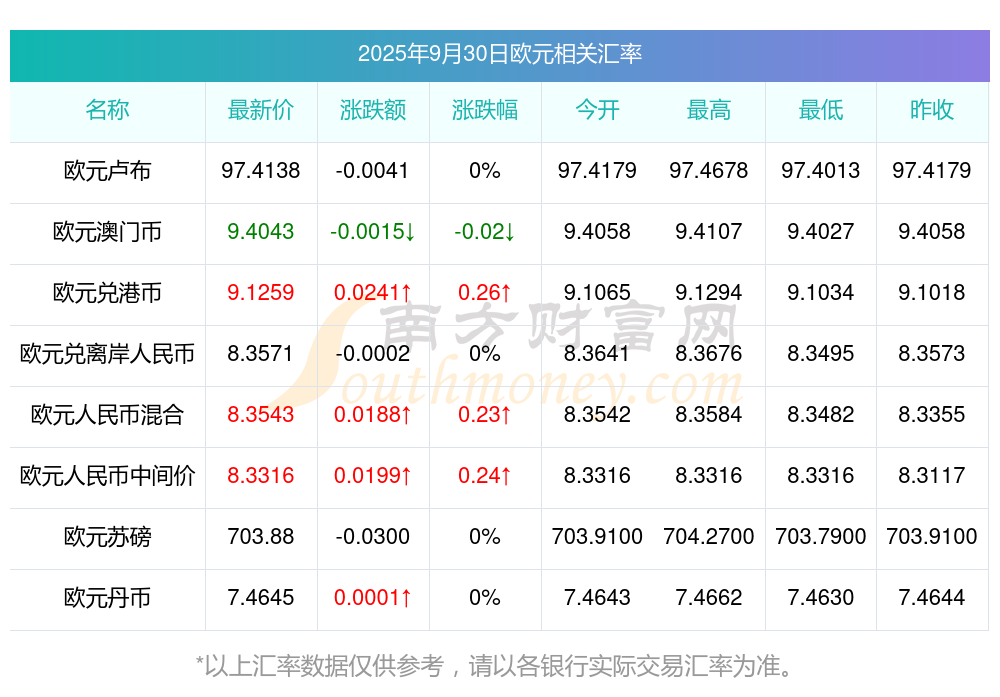Screen dimensions: 1000x697
Task: Select the 涨跌额 column header
Action: pos(373,110)
